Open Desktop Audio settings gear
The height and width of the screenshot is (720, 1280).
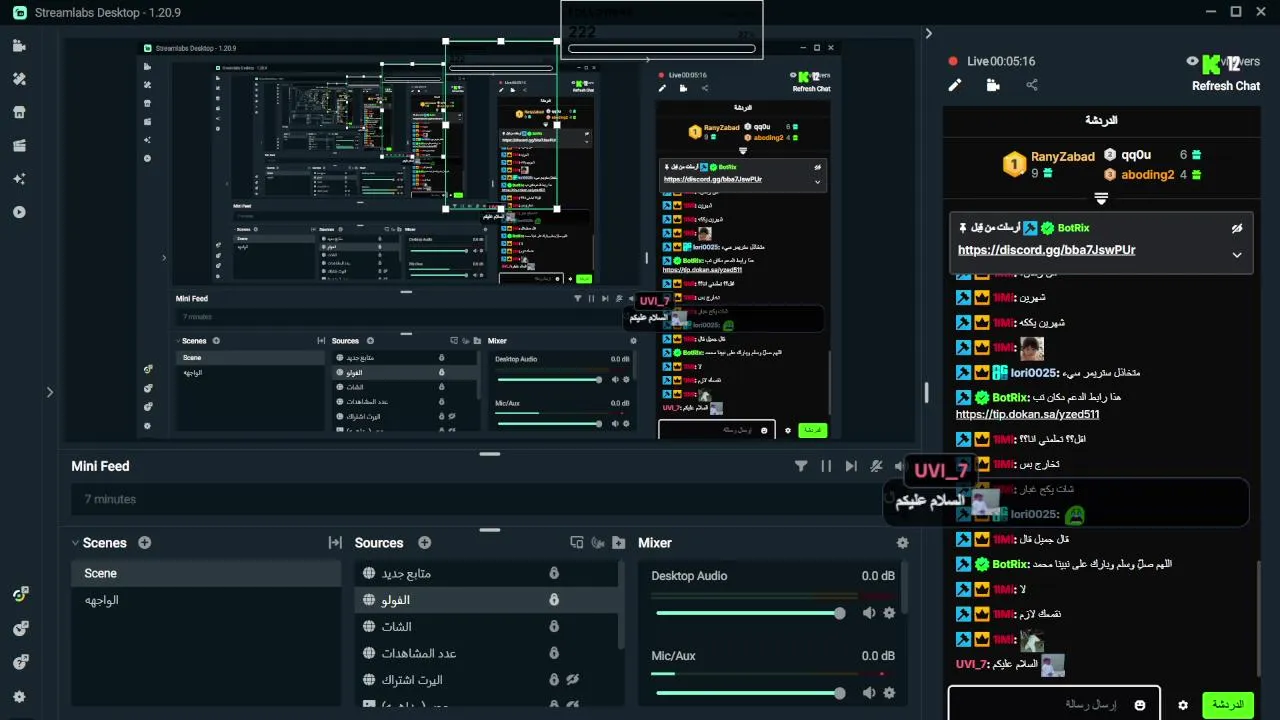[x=889, y=613]
